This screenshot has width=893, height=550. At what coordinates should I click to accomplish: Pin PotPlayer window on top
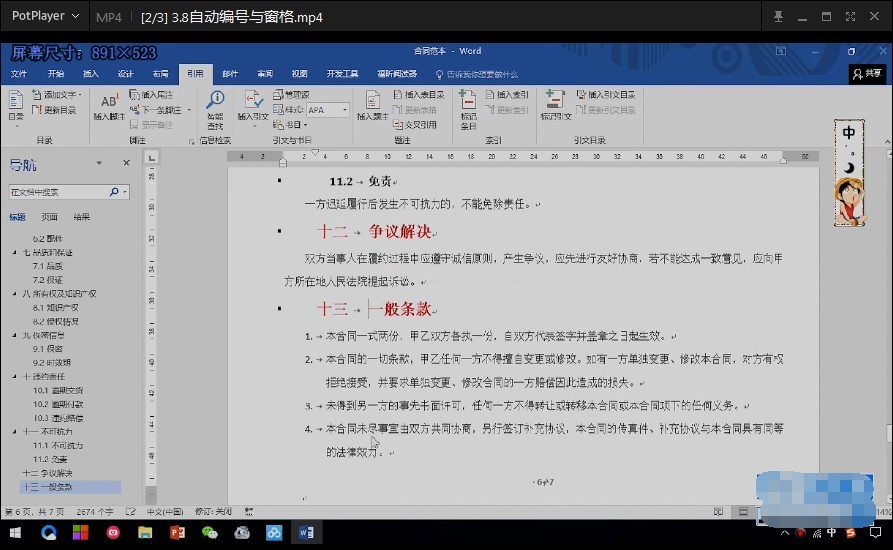(778, 17)
